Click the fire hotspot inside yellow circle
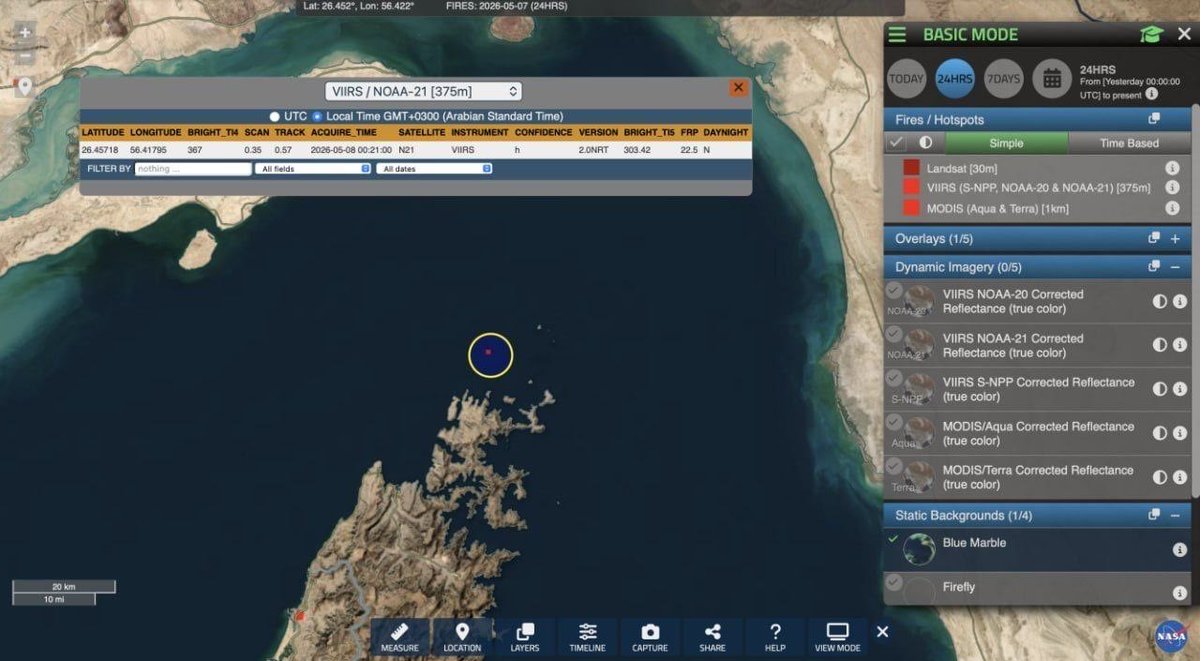Screen dimensions: 1200x661 488,352
